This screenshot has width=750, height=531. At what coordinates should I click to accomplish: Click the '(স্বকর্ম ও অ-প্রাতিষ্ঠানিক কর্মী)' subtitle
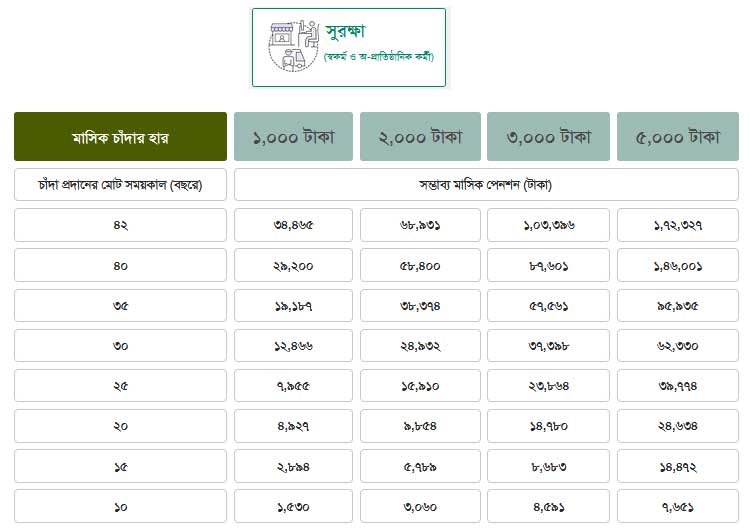click(378, 57)
